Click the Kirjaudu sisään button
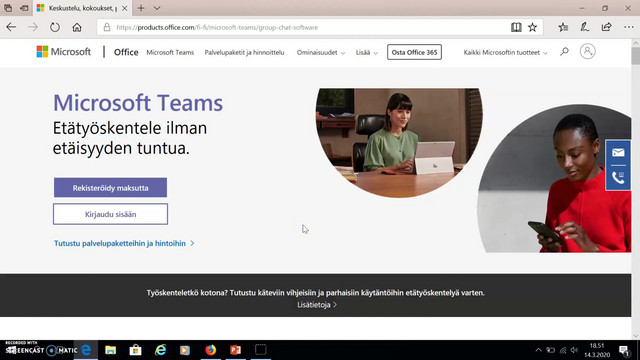Viewport: 640px width, 360px height. click(110, 214)
